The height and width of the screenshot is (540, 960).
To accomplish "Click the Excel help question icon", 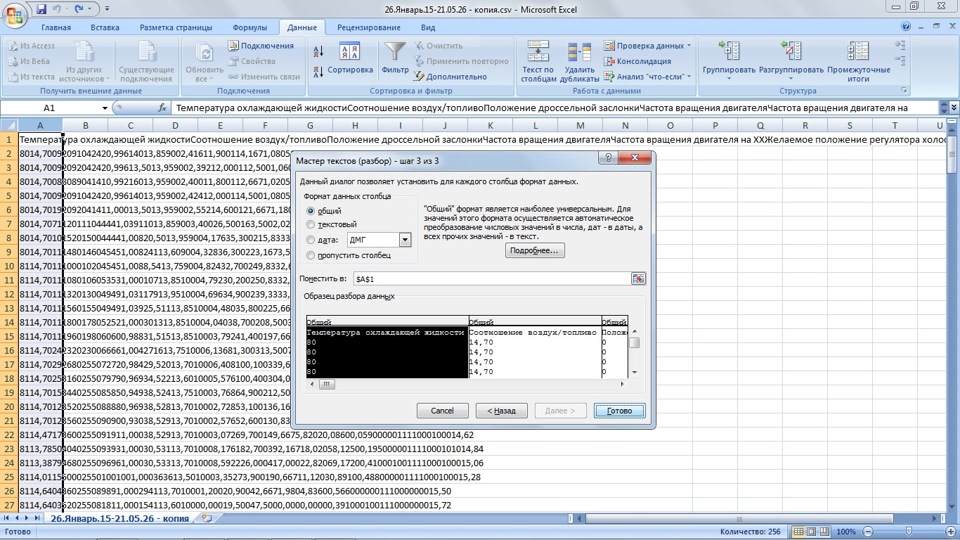I will 906,26.
